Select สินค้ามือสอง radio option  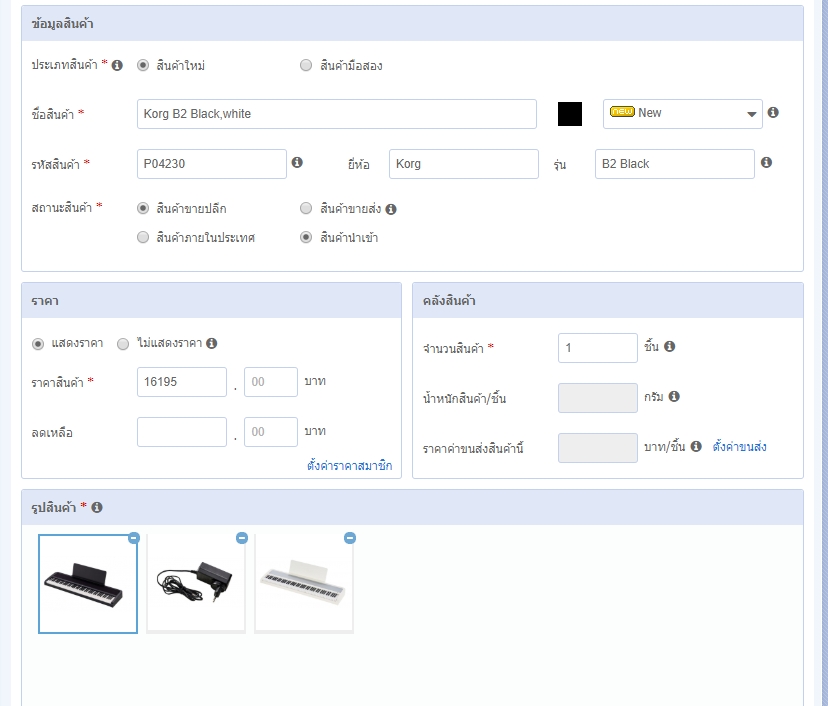click(306, 66)
